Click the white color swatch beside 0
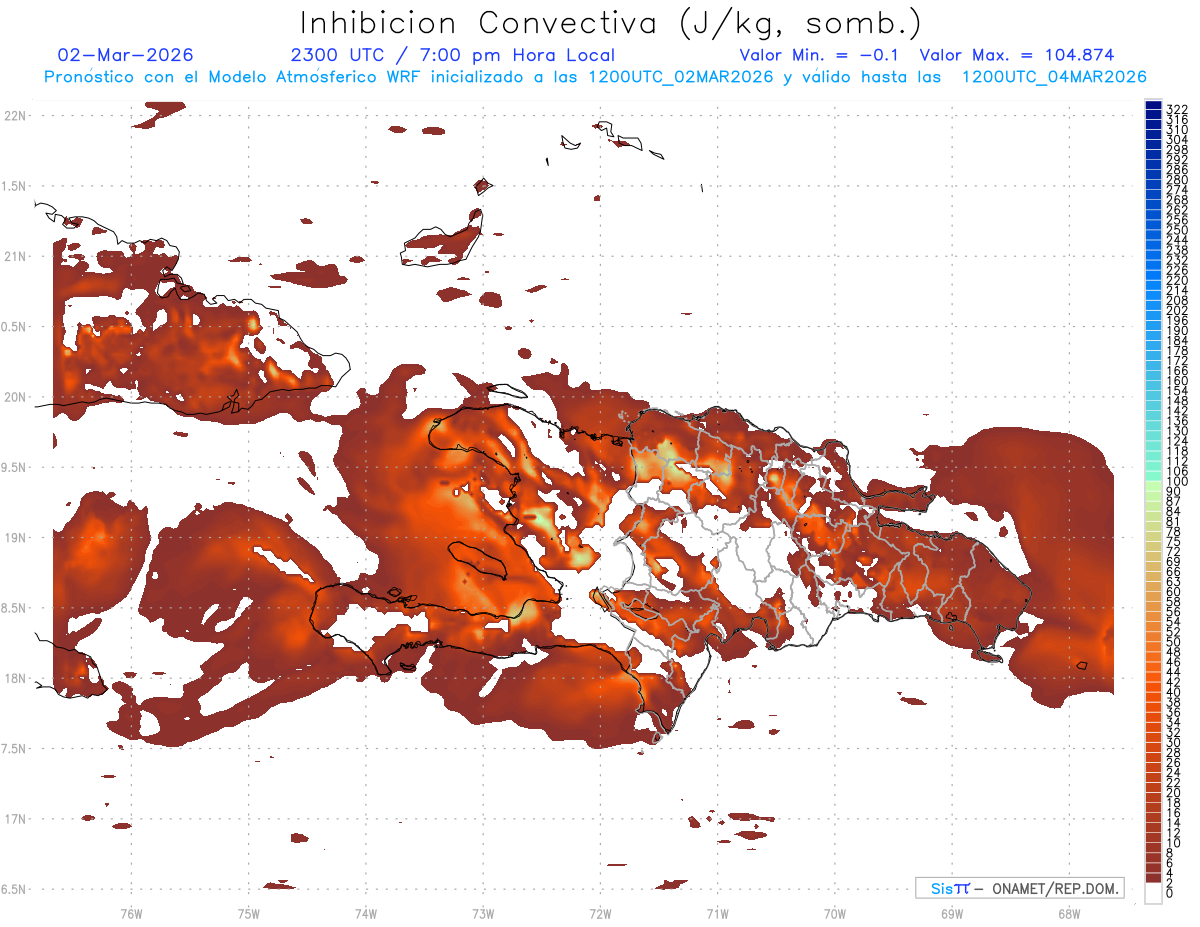 (x=1153, y=894)
